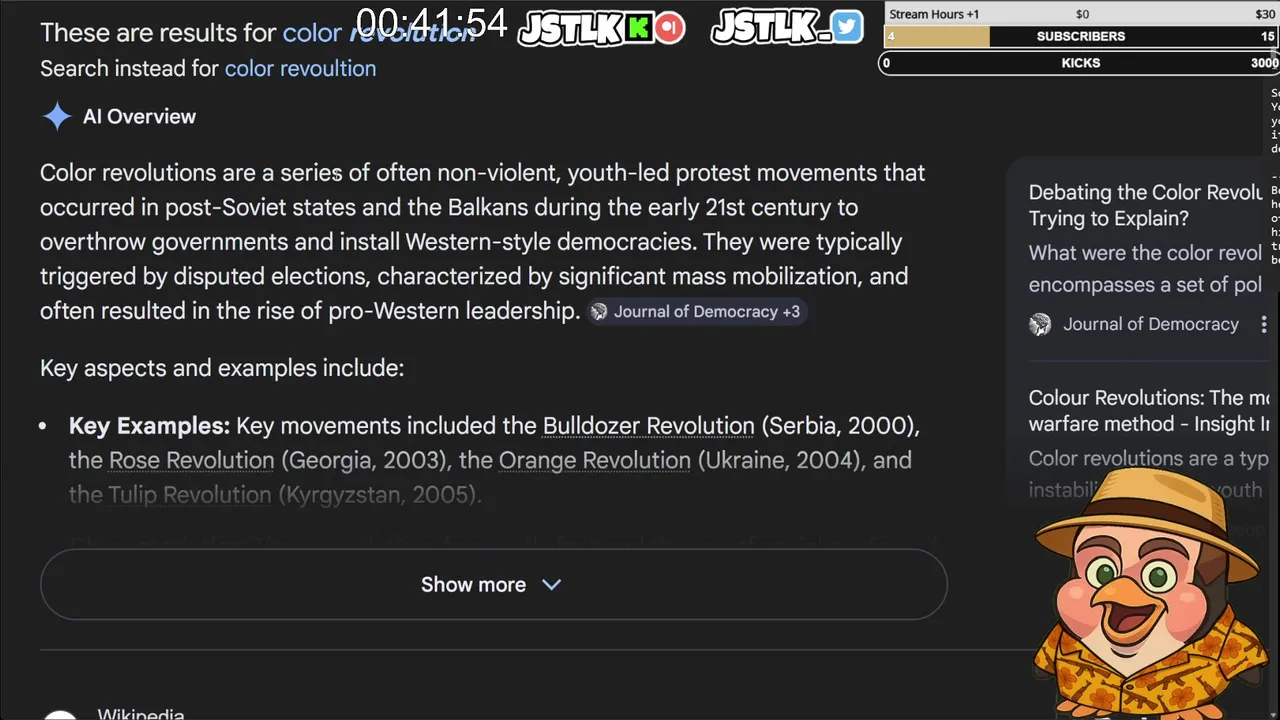Open the Bulldozer Revolution link
Screen dimensions: 1280x720
(x=648, y=426)
